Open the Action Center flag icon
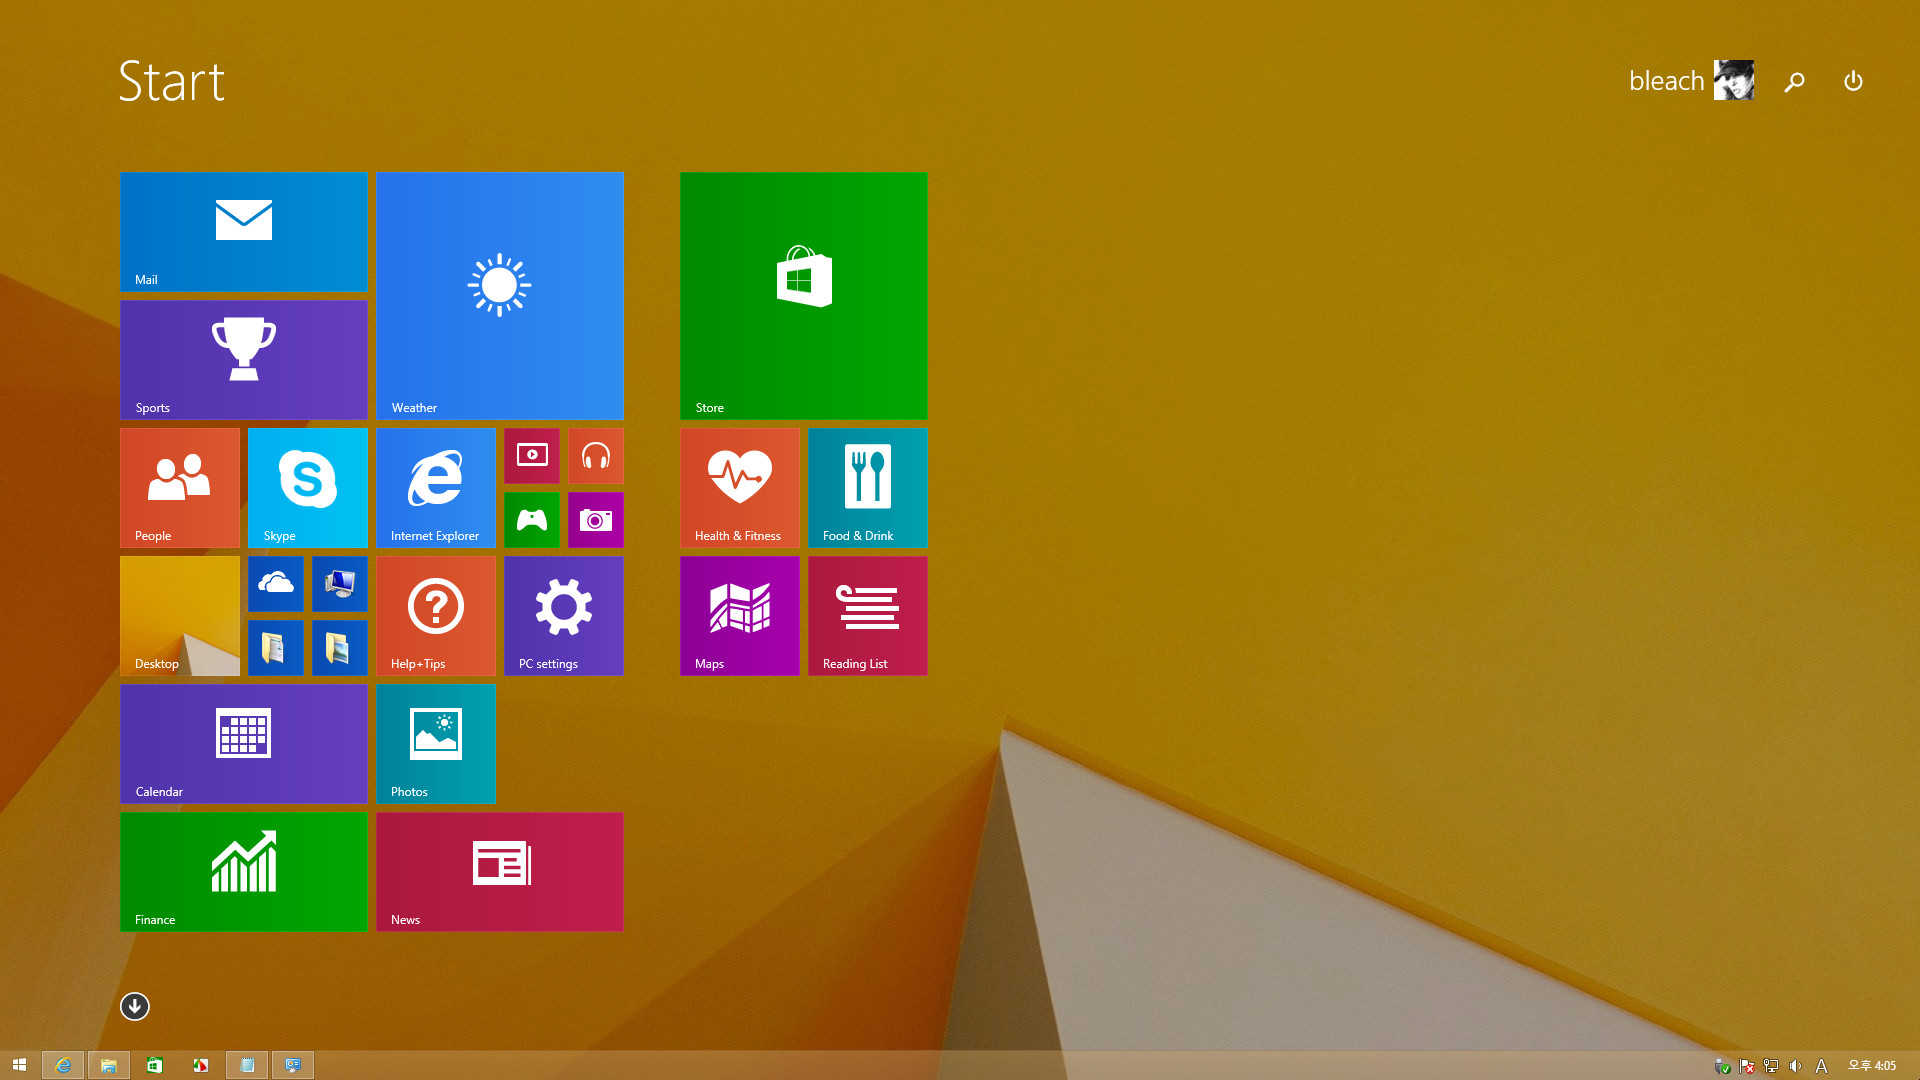 1747,1066
